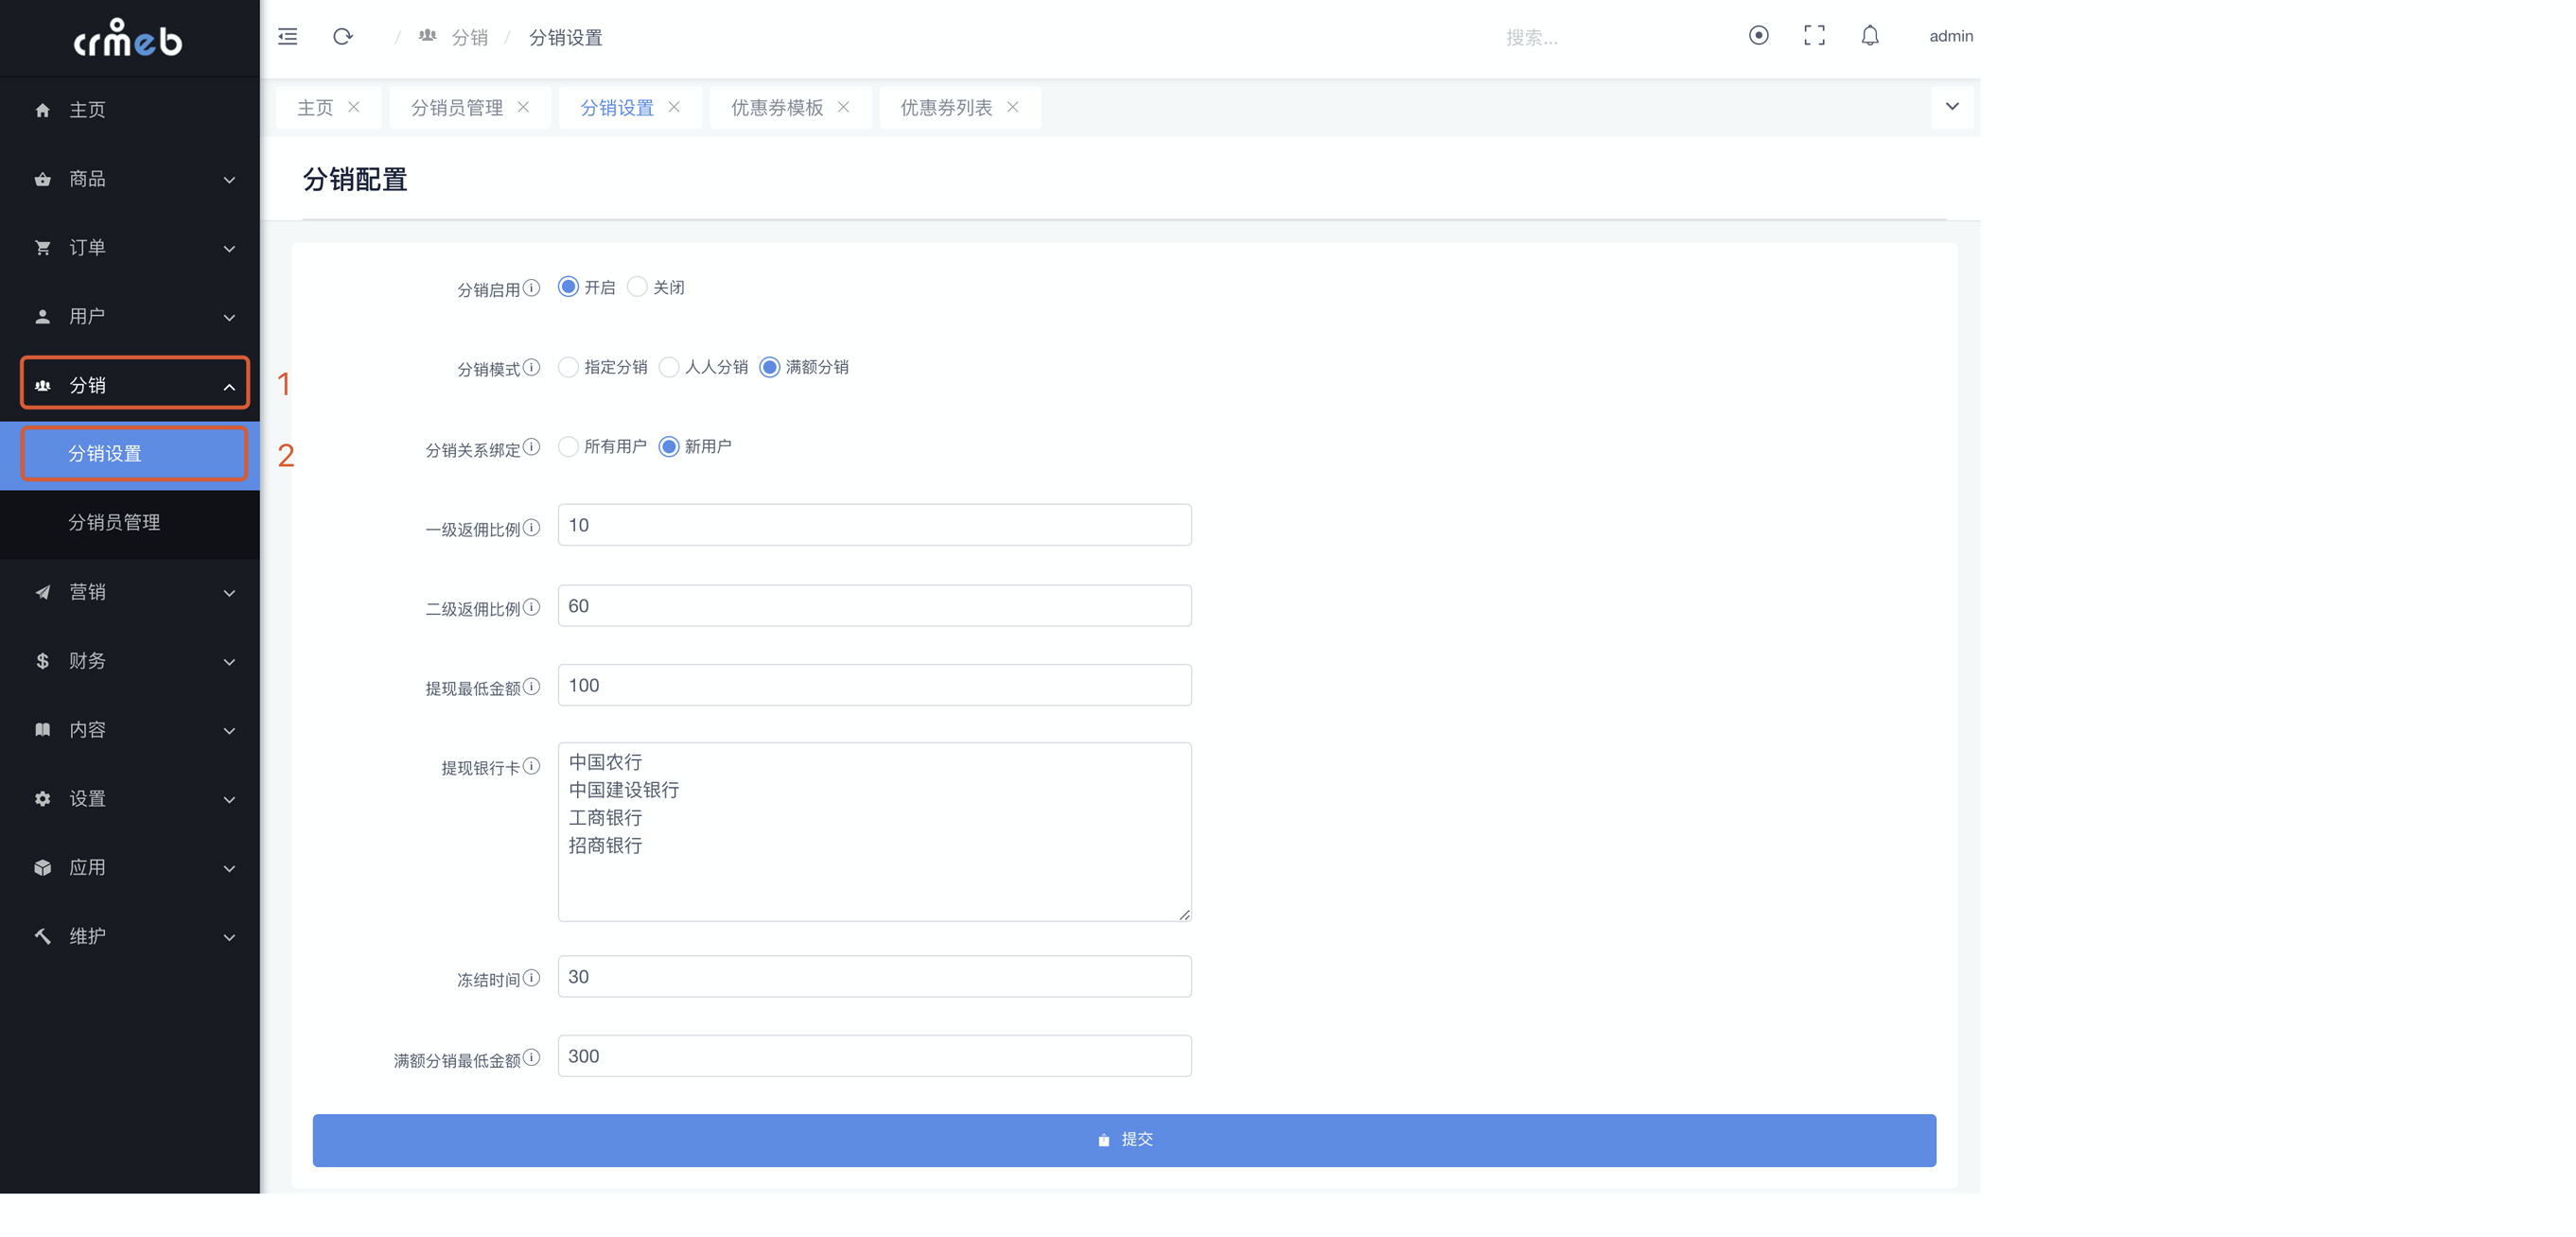The height and width of the screenshot is (1237, 2576).
Task: Expand the 营销 sidebar menu
Action: tap(130, 592)
